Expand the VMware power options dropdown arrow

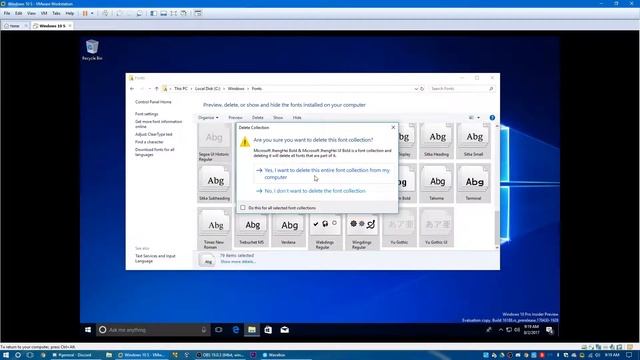coord(92,13)
